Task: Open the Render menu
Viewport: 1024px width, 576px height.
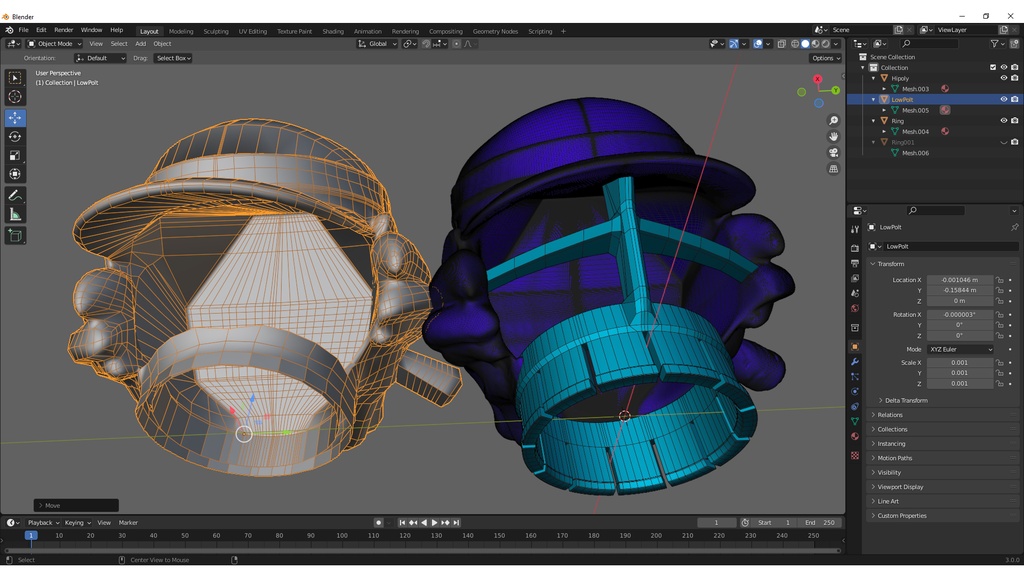Action: [x=63, y=30]
